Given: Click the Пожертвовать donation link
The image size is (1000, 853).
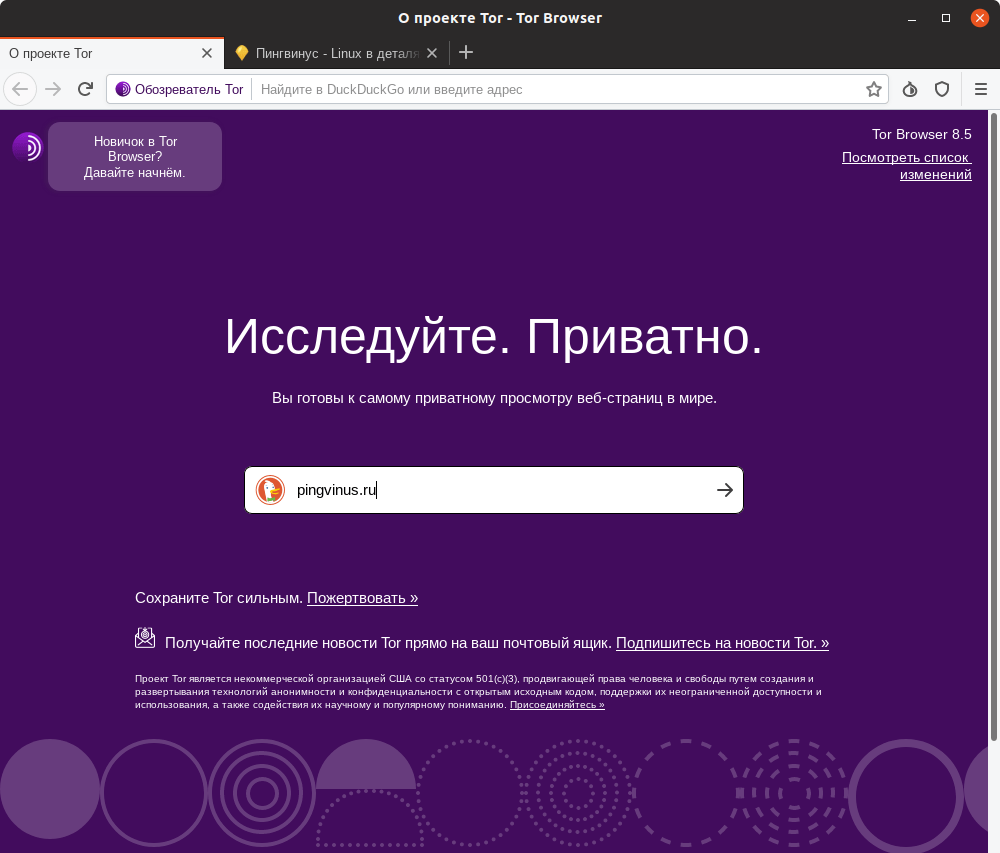Looking at the screenshot, I should 362,598.
